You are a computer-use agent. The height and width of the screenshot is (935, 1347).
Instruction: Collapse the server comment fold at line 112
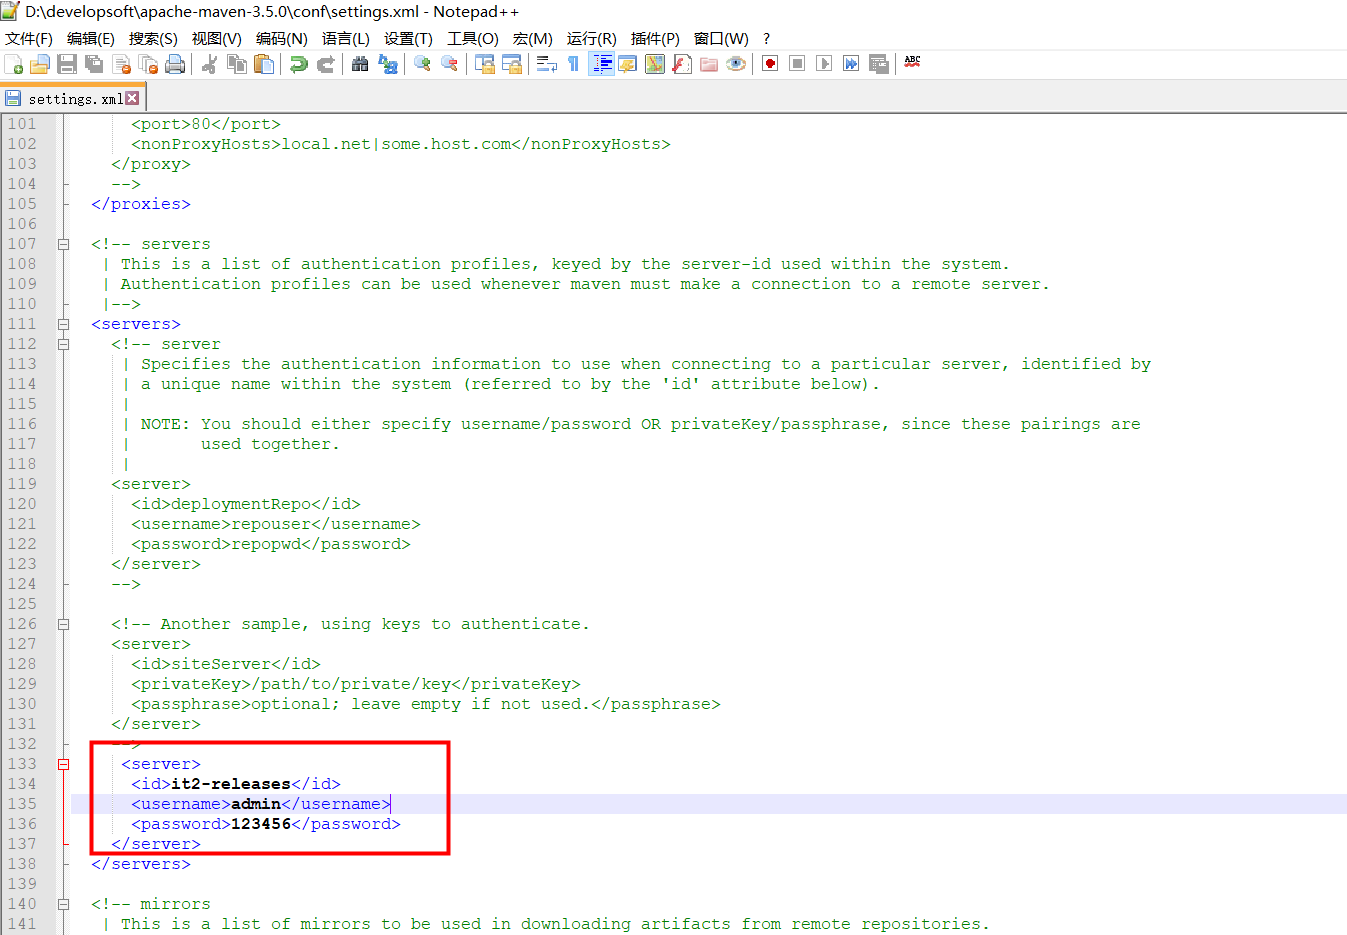click(x=63, y=344)
